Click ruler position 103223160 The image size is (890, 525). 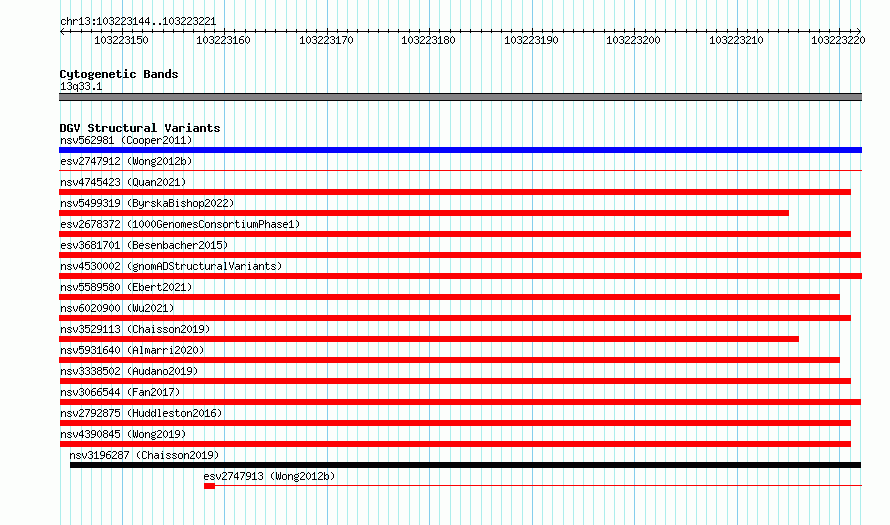click(x=223, y=40)
